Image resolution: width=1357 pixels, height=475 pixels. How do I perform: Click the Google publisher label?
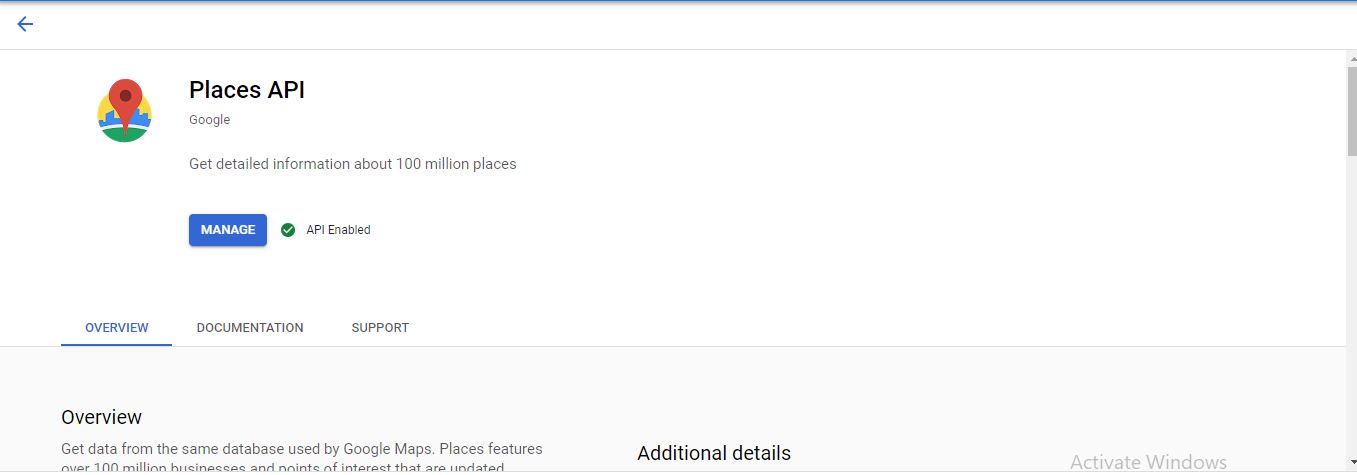(209, 120)
